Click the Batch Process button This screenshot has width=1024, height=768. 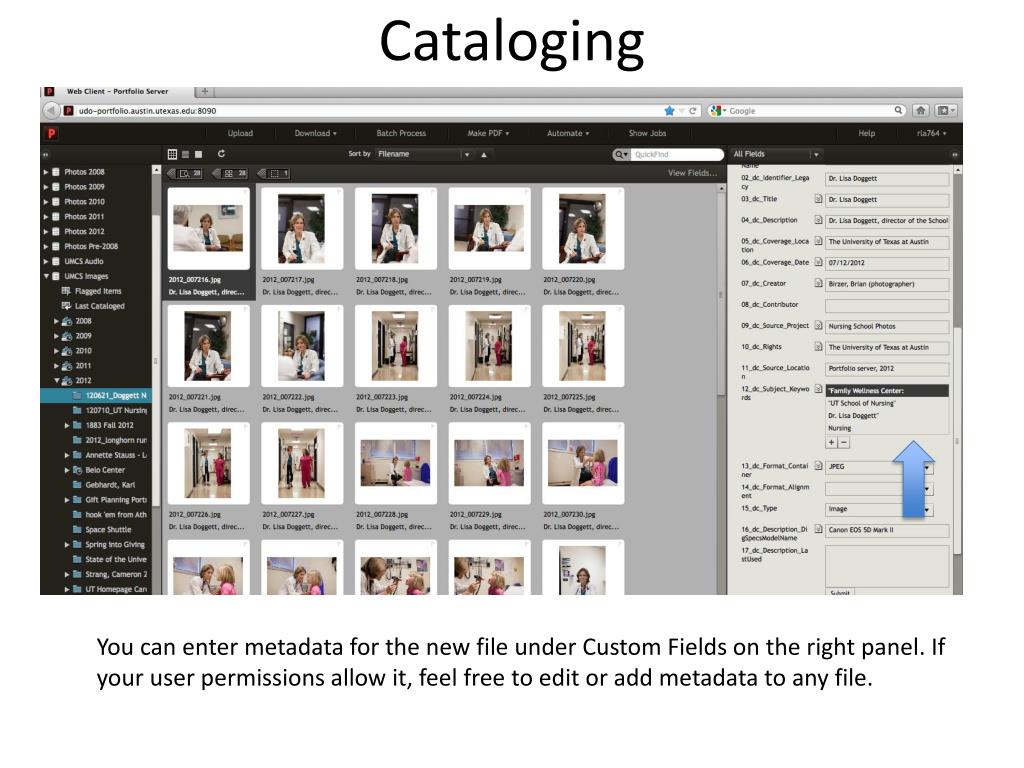[401, 133]
